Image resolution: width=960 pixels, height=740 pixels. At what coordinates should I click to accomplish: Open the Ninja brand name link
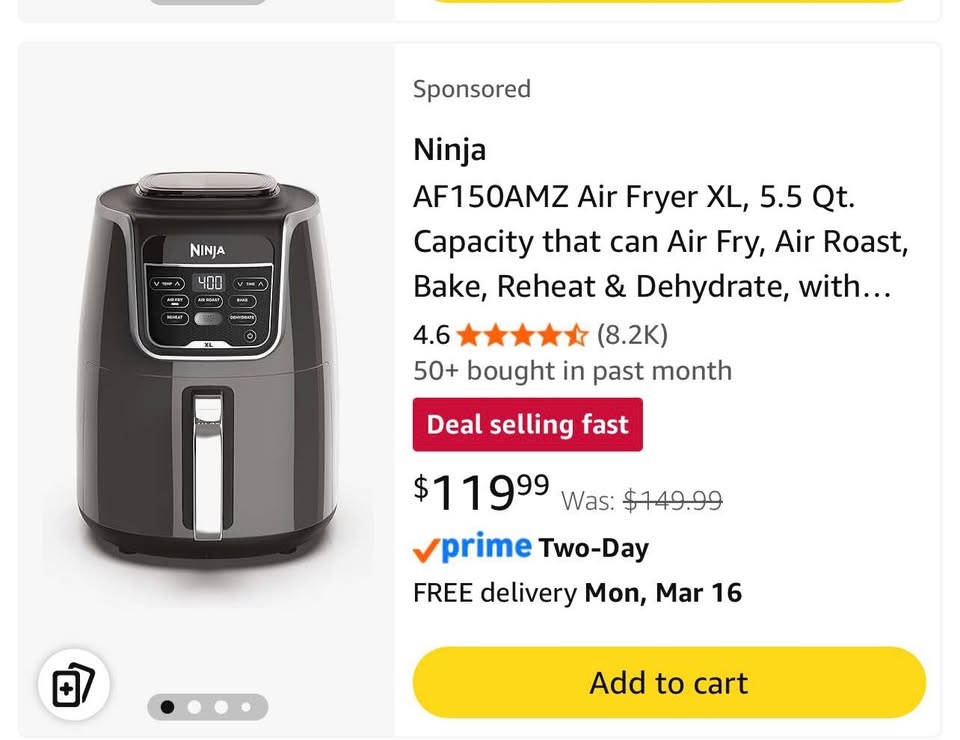point(450,150)
